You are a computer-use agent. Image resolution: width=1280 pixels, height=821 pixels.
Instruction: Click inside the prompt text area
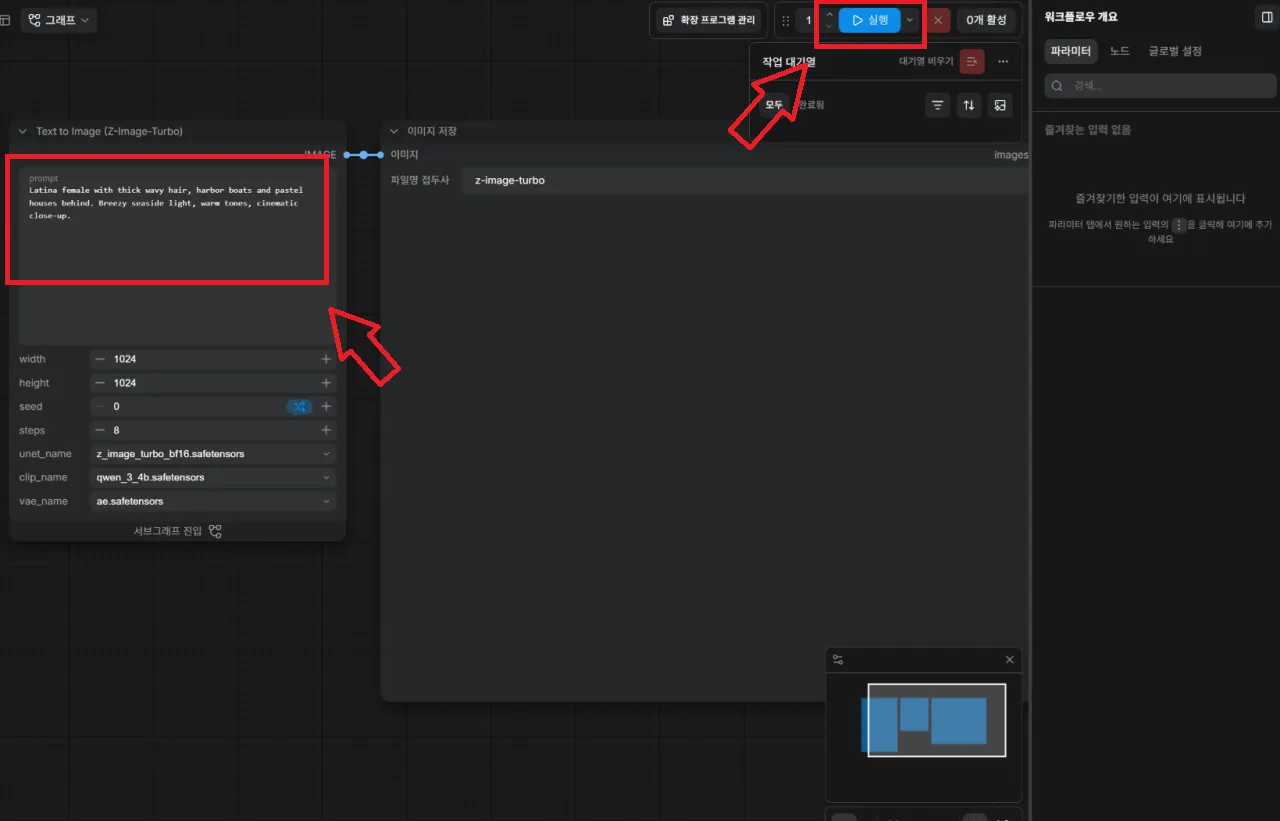[178, 258]
